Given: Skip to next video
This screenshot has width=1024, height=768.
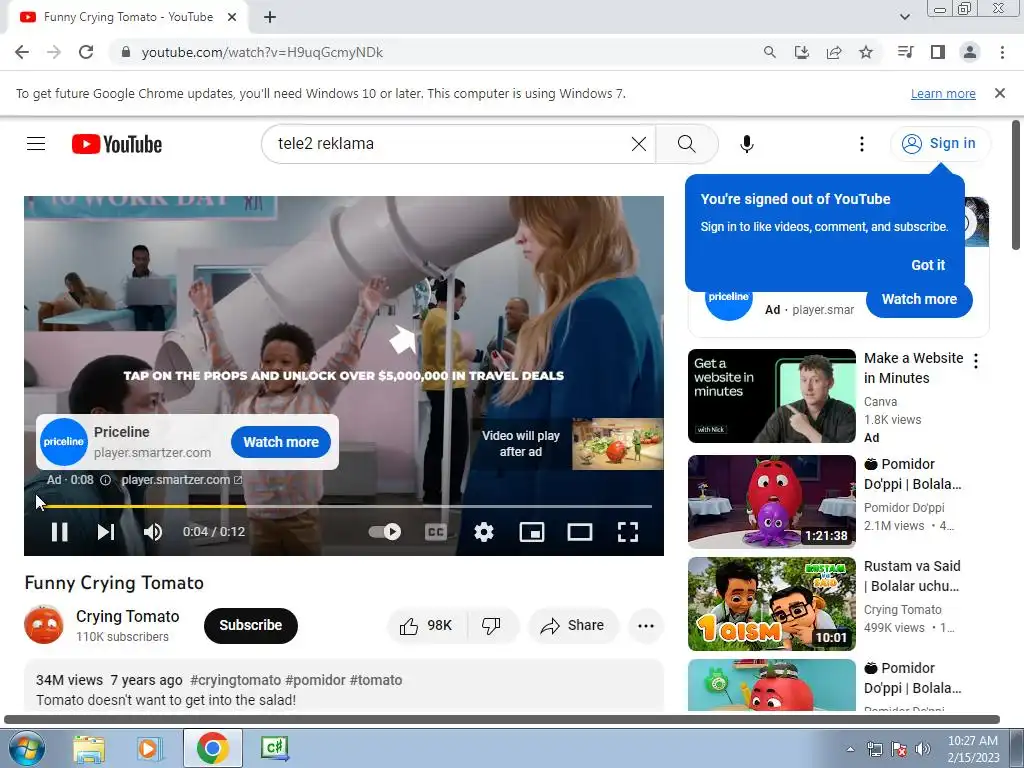Looking at the screenshot, I should [106, 532].
